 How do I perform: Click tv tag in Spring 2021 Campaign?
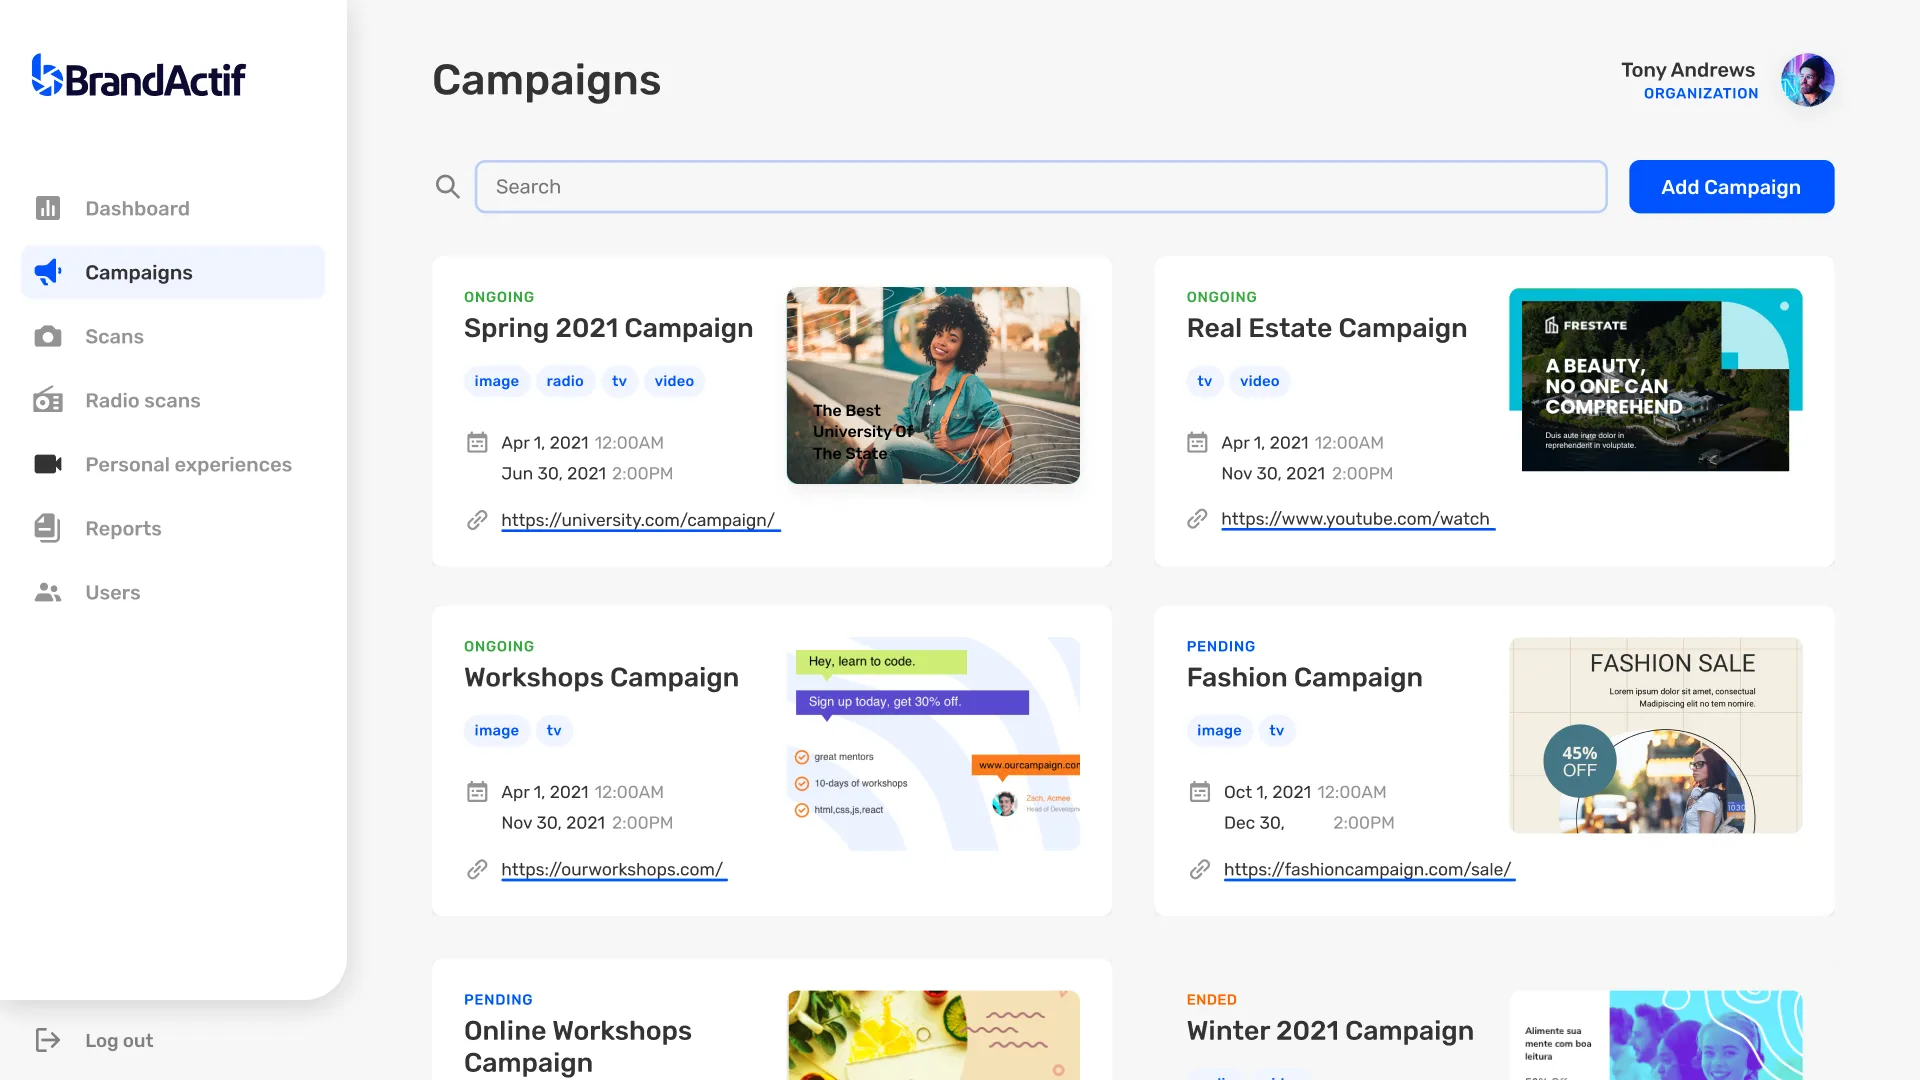click(620, 381)
